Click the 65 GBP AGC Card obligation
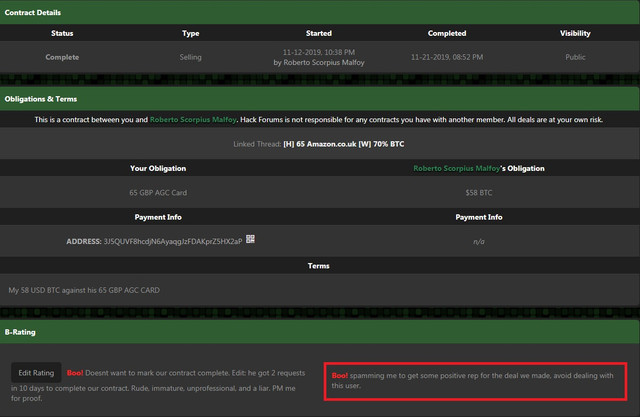The image size is (640, 417). point(158,193)
